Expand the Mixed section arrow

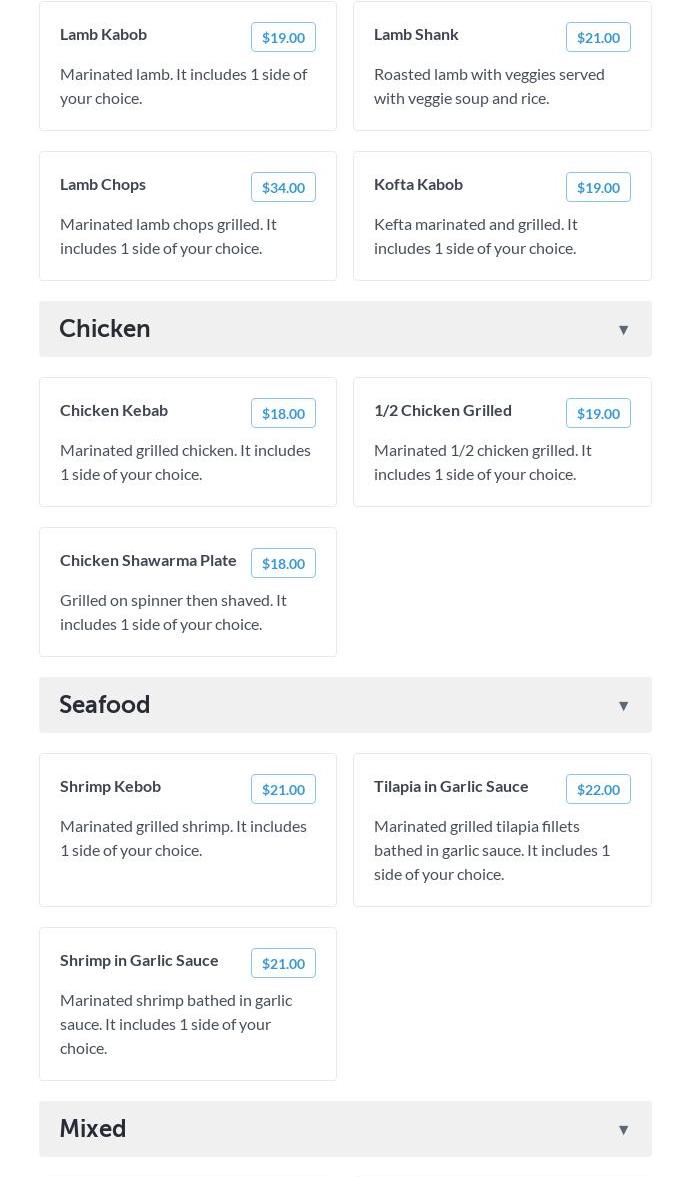pos(622,1130)
